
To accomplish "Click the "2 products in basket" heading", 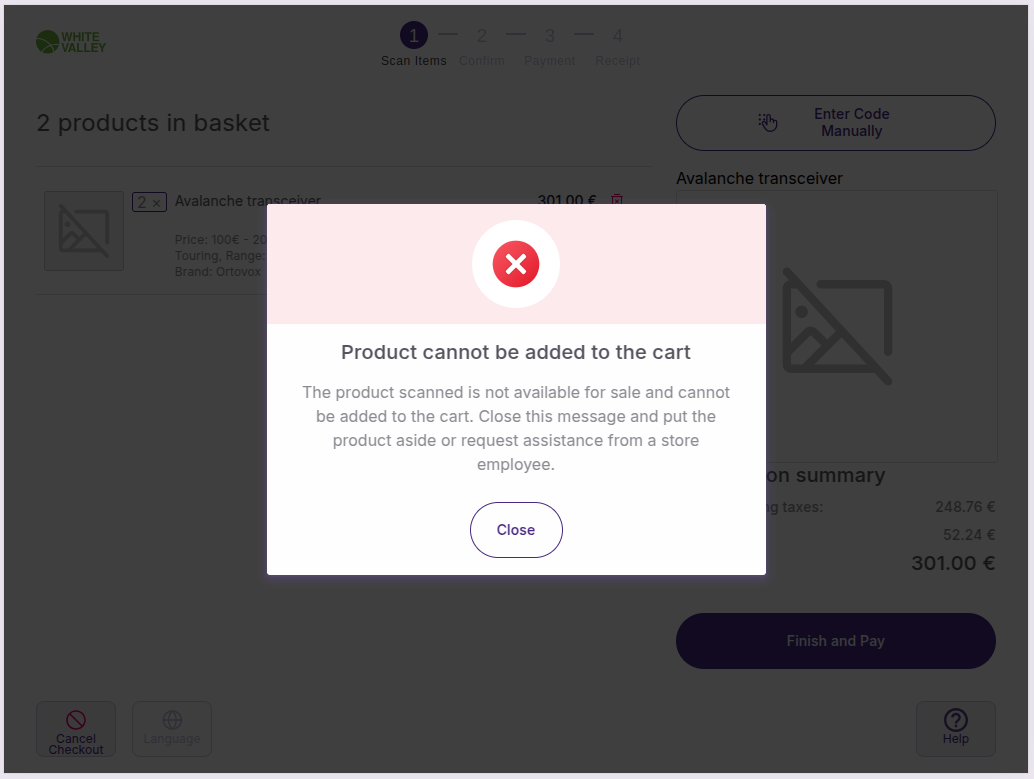I will 153,123.
